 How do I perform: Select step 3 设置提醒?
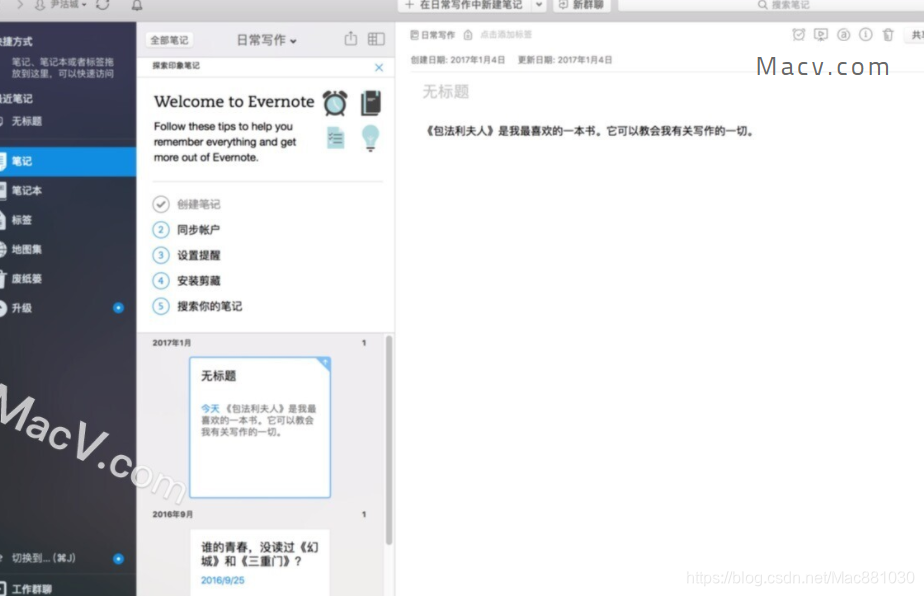tap(198, 255)
